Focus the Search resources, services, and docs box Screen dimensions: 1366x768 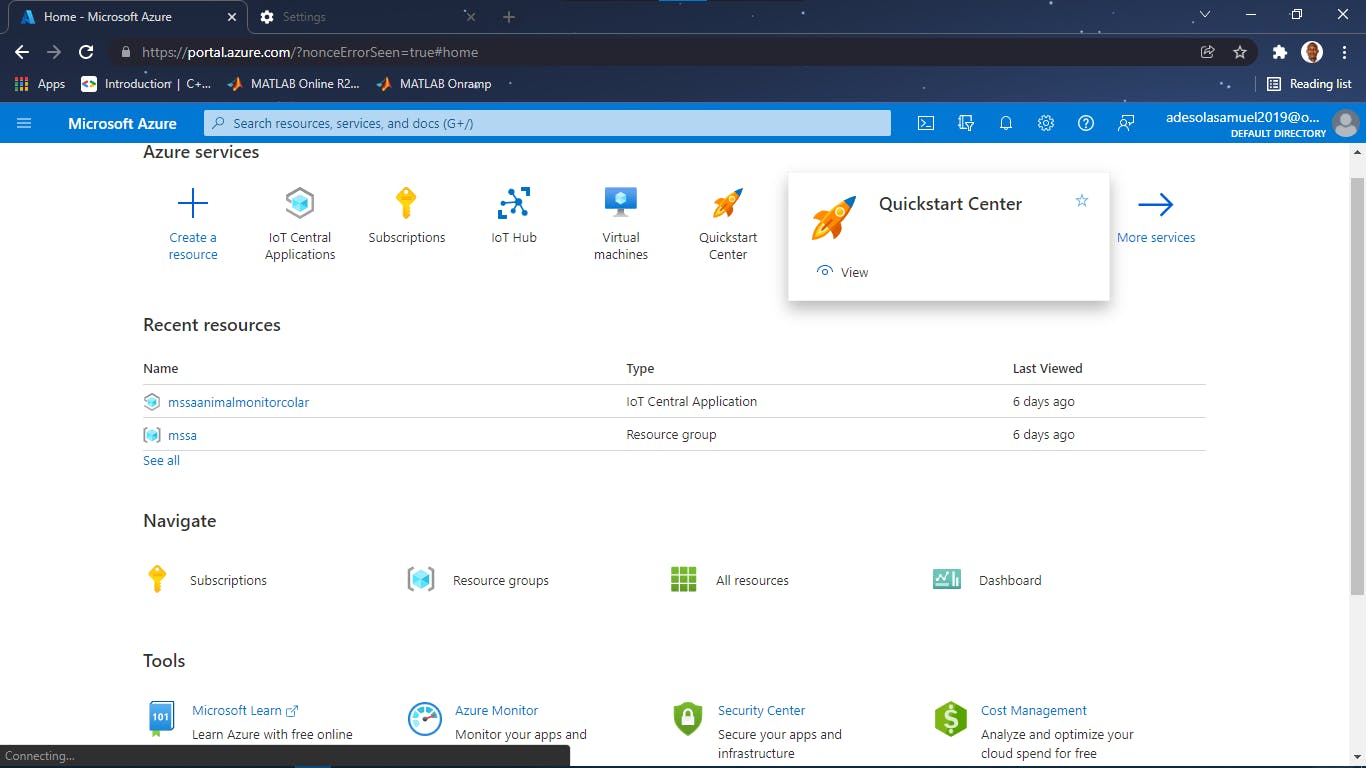(x=548, y=123)
